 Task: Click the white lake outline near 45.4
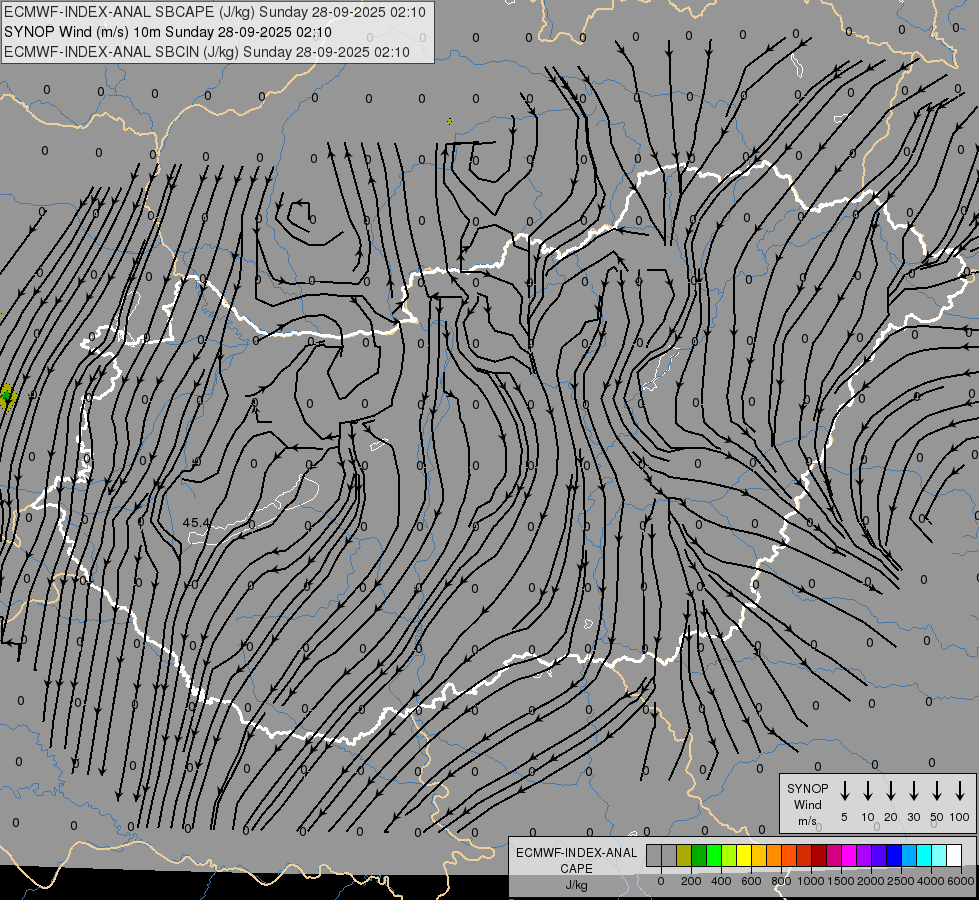pyautogui.click(x=254, y=511)
